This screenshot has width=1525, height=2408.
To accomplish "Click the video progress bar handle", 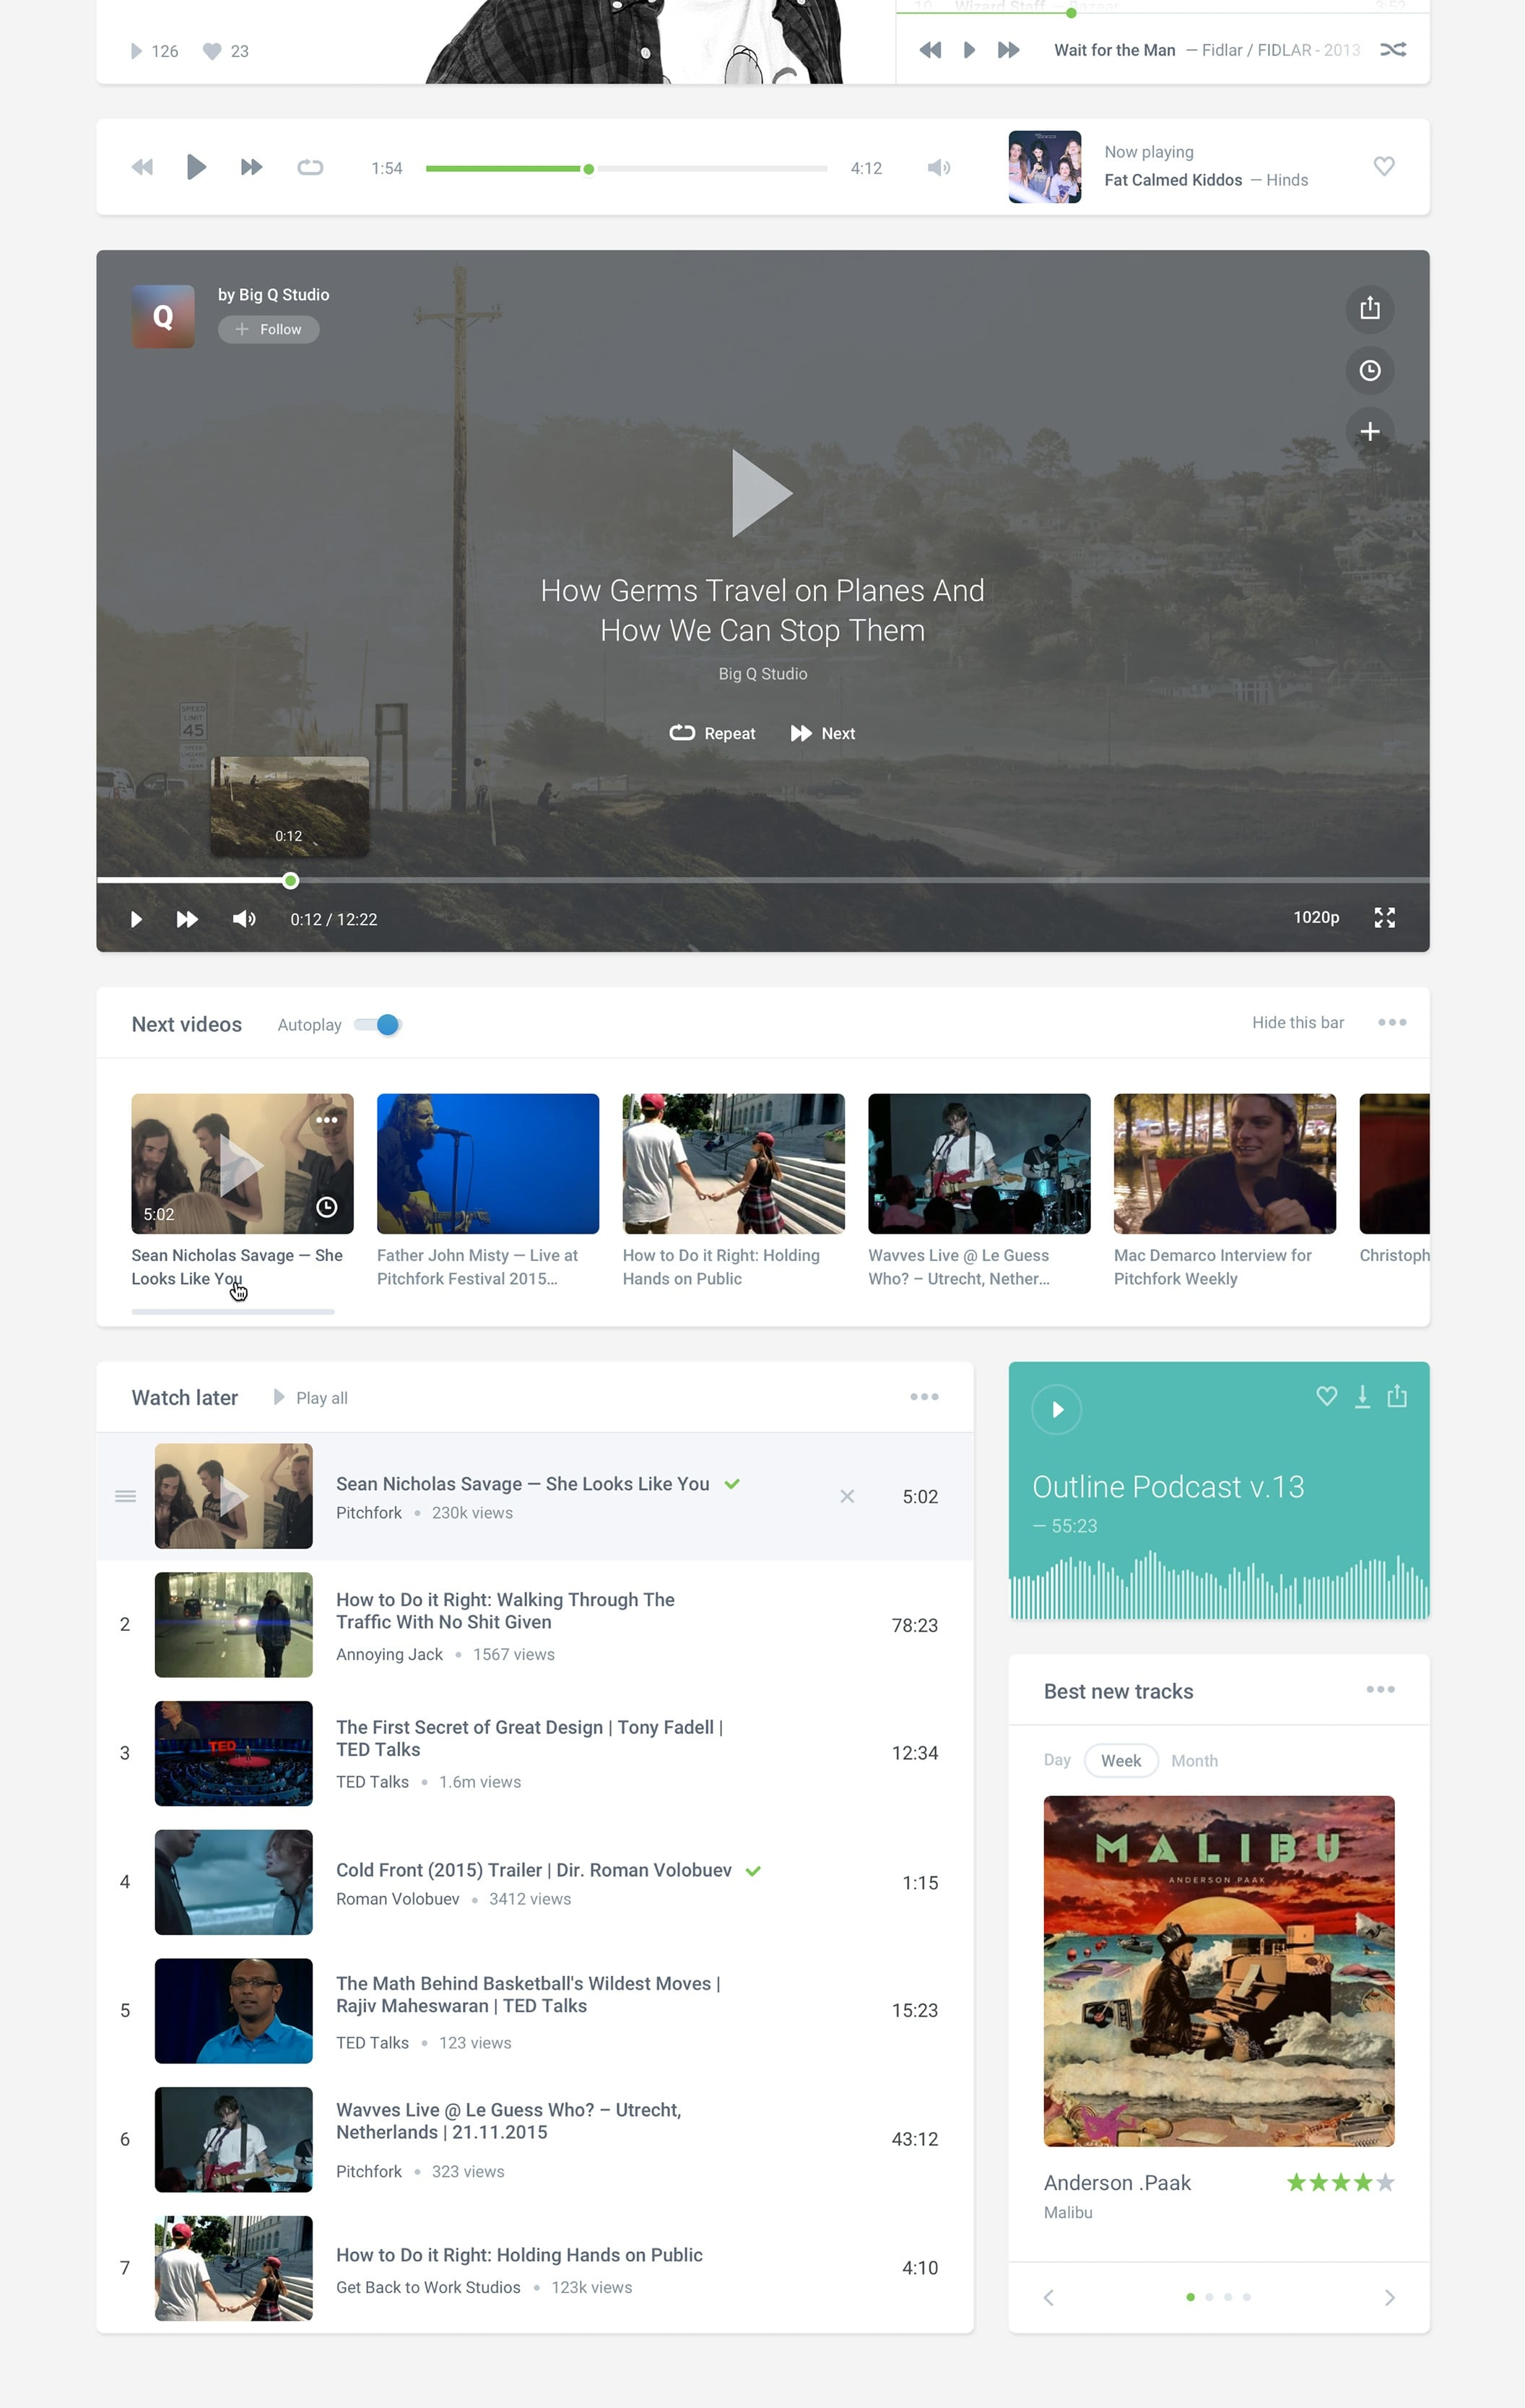I will tap(290, 880).
